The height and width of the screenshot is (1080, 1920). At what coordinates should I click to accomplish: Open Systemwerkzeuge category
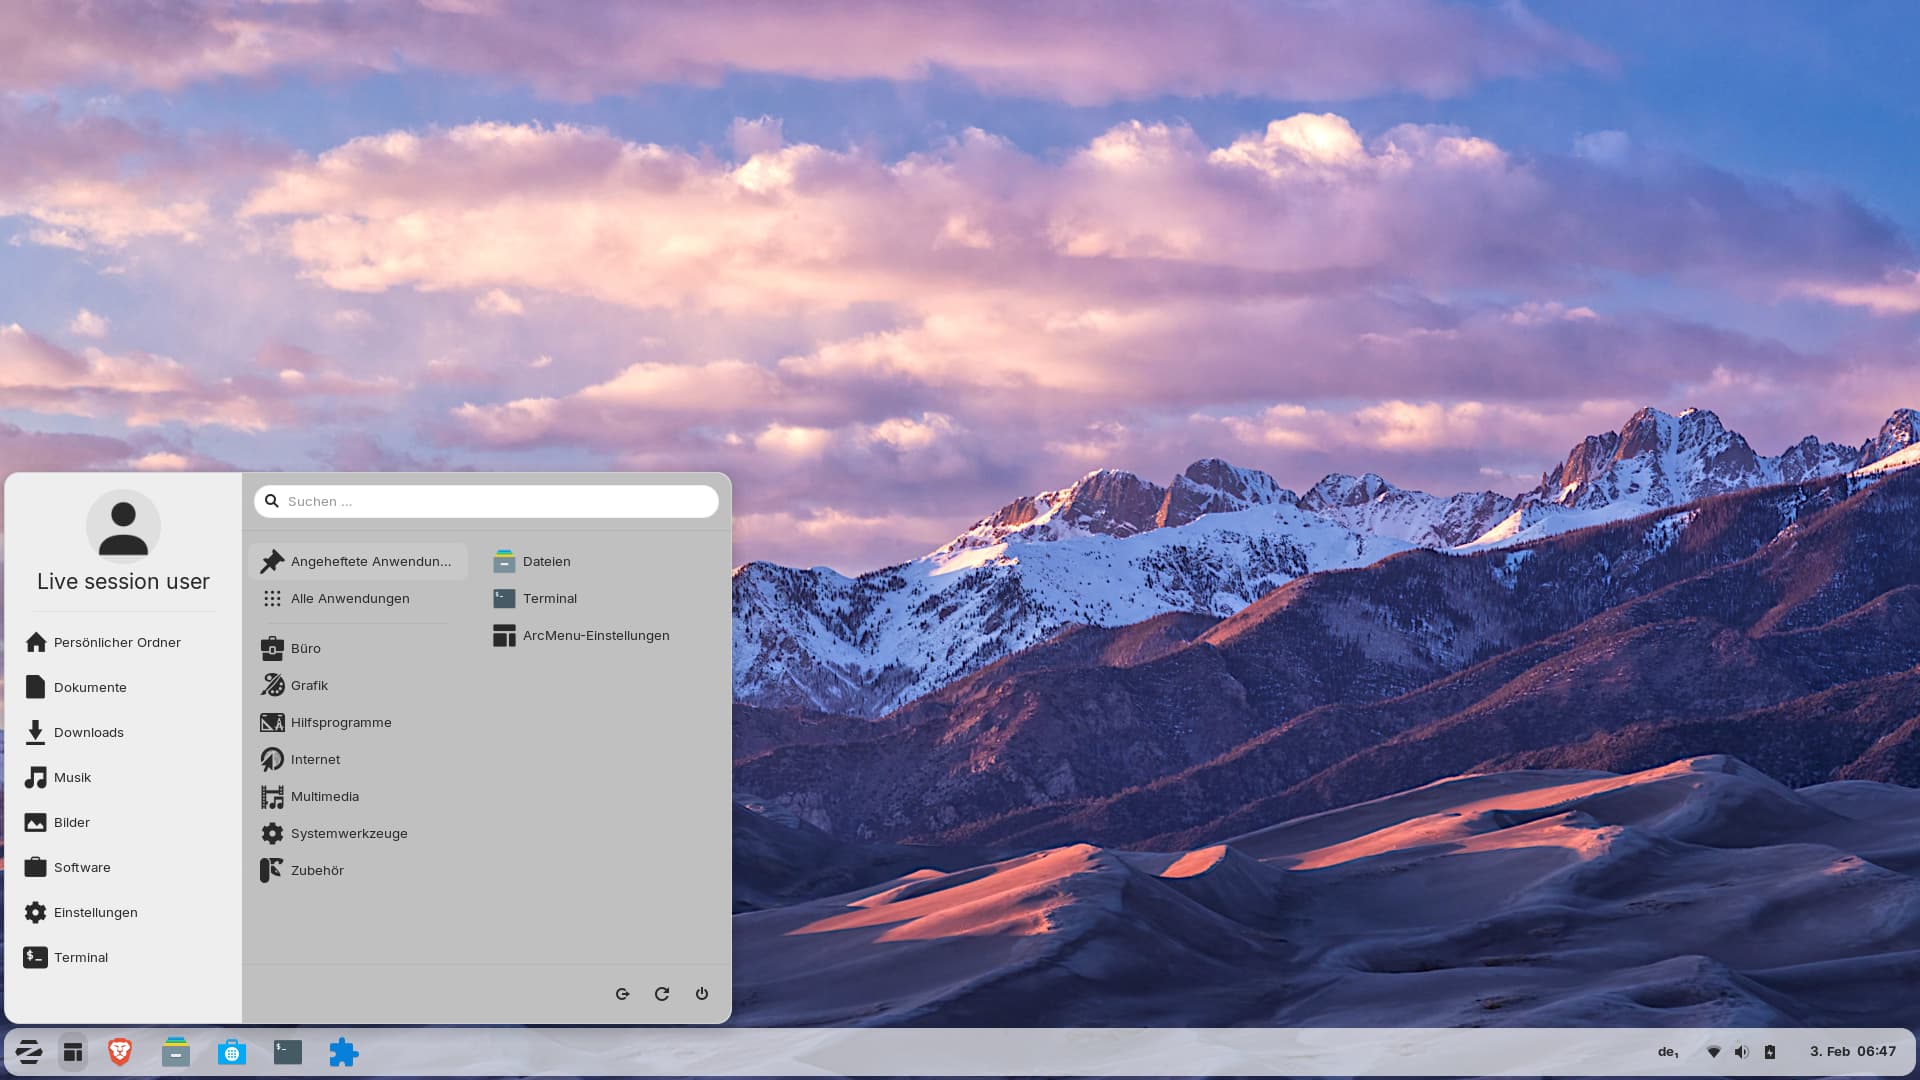[x=348, y=833]
